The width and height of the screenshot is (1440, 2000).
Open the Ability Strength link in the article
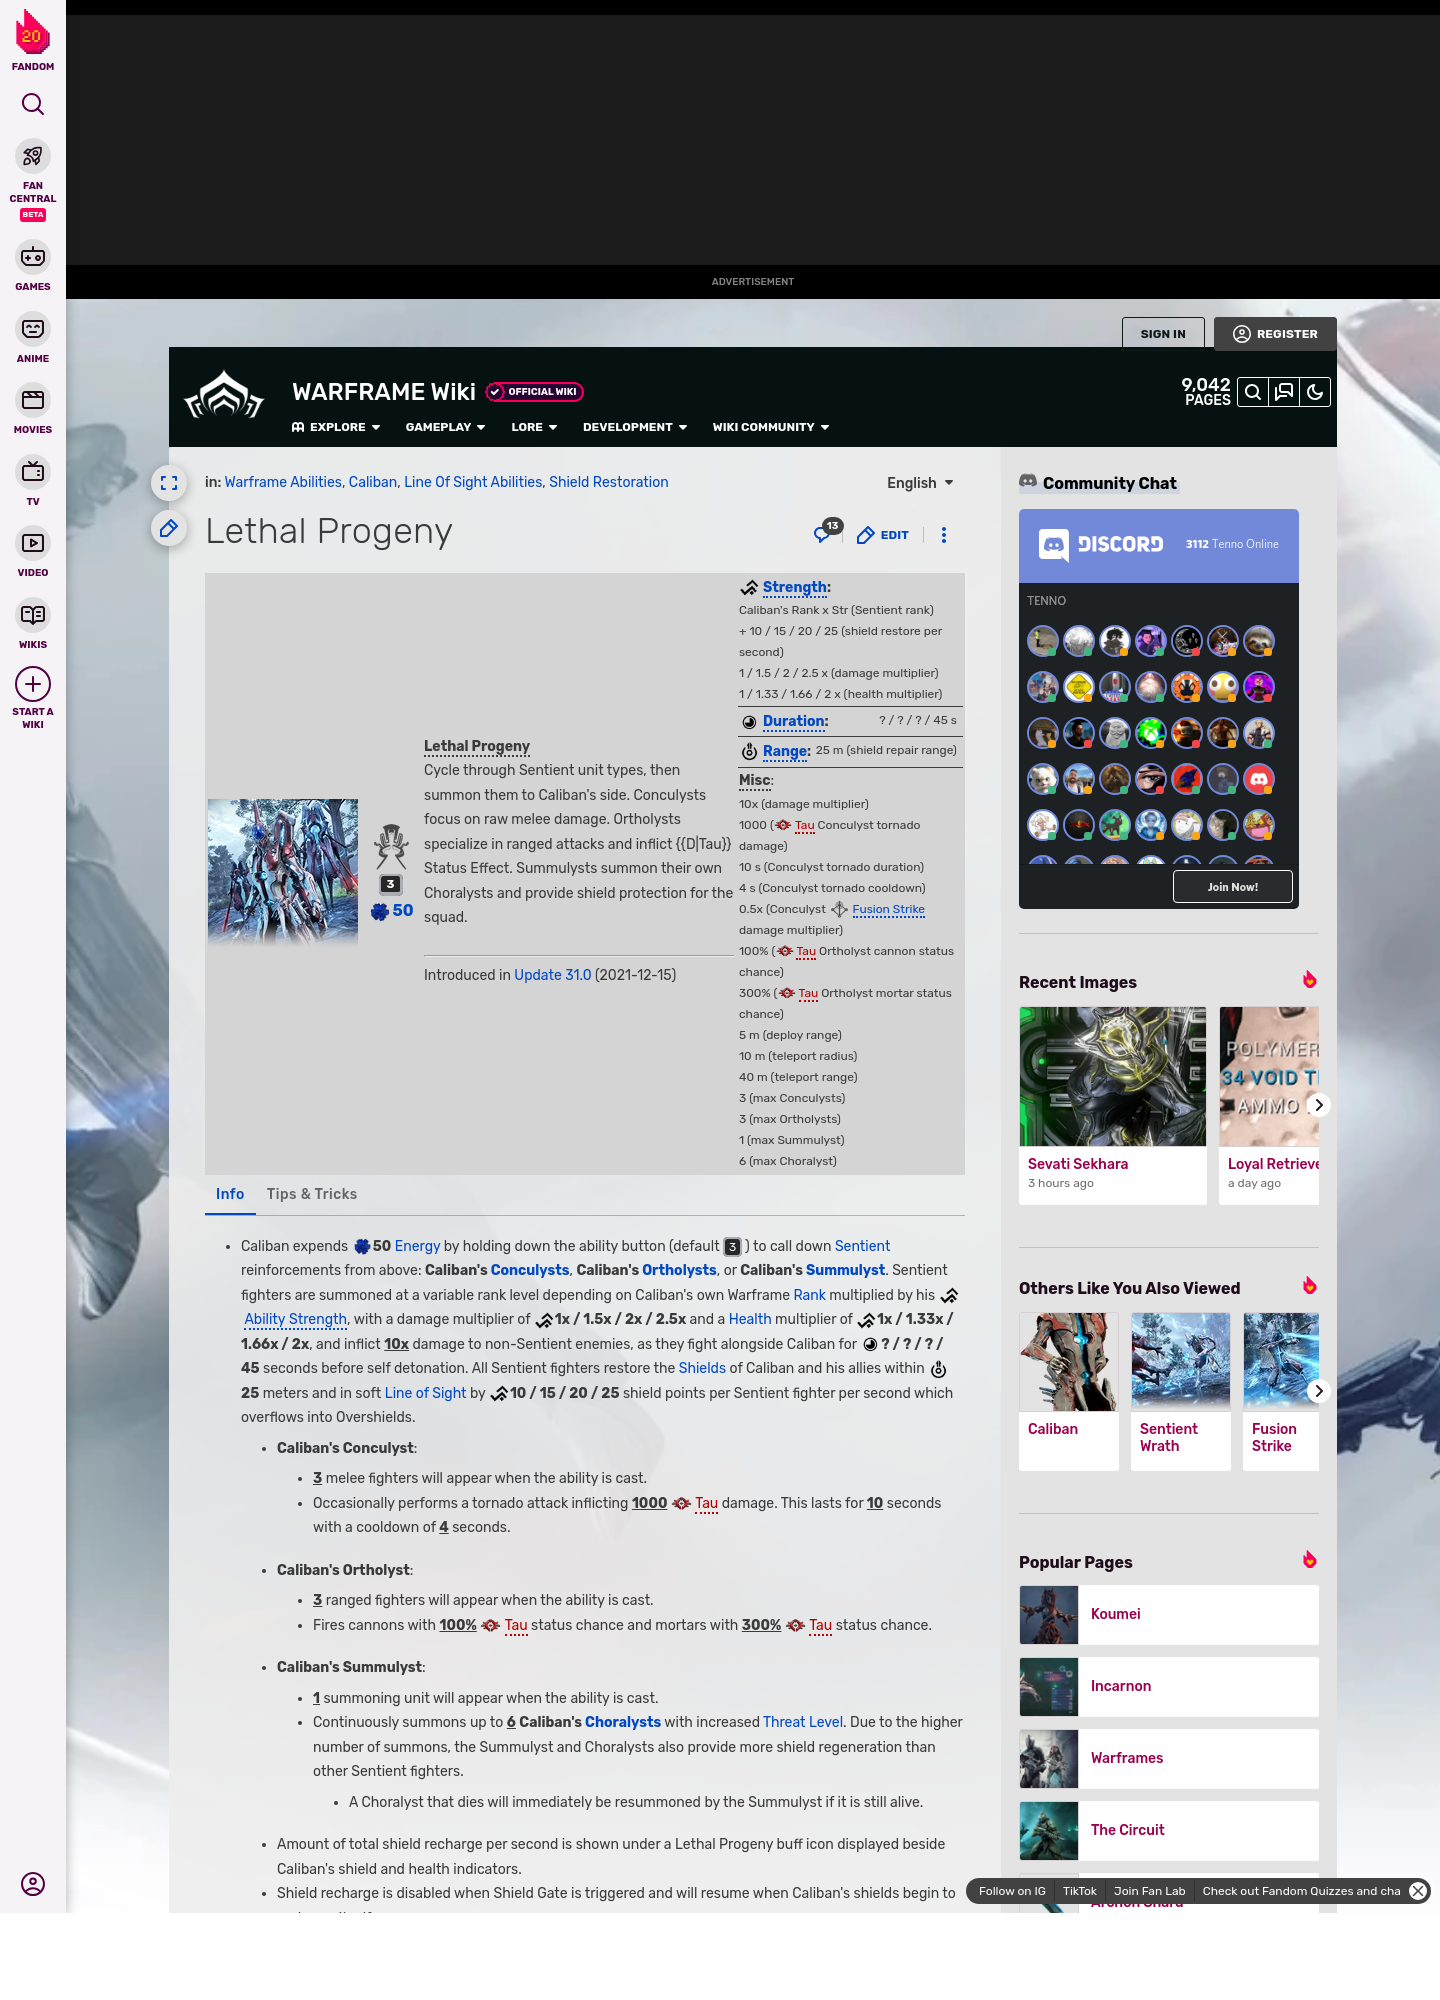click(x=295, y=1319)
